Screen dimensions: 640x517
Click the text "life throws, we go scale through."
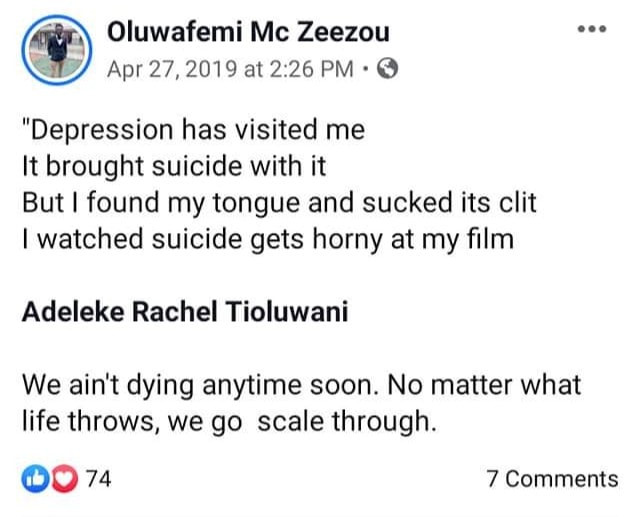tap(229, 420)
